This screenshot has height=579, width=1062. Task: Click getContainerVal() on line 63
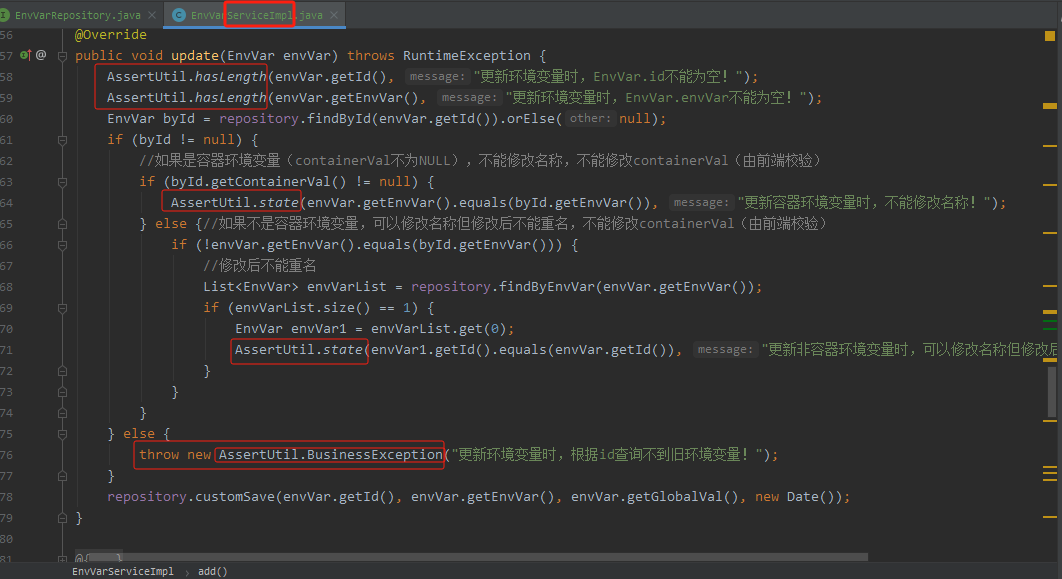point(279,181)
